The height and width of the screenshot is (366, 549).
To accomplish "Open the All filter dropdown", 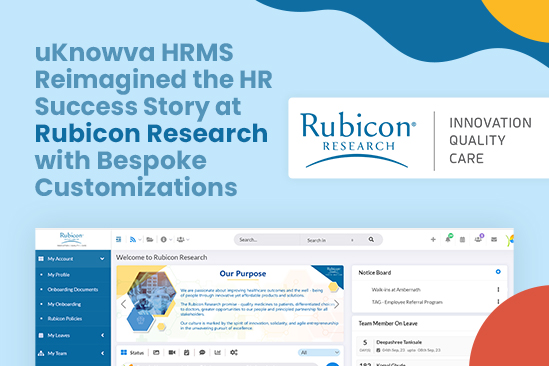I will coord(319,352).
